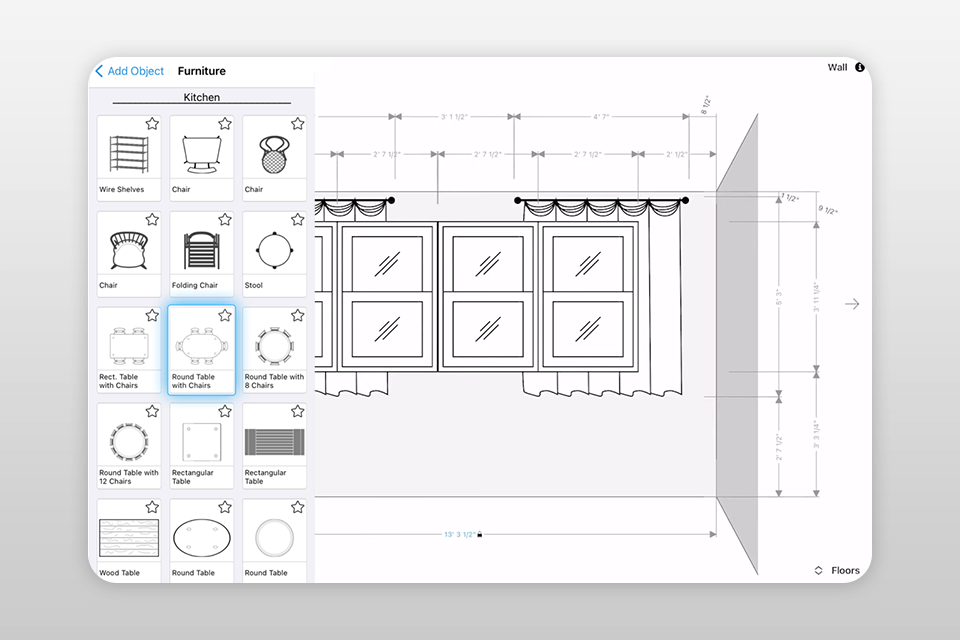
Task: Open the Wall info icon
Action: [860, 67]
